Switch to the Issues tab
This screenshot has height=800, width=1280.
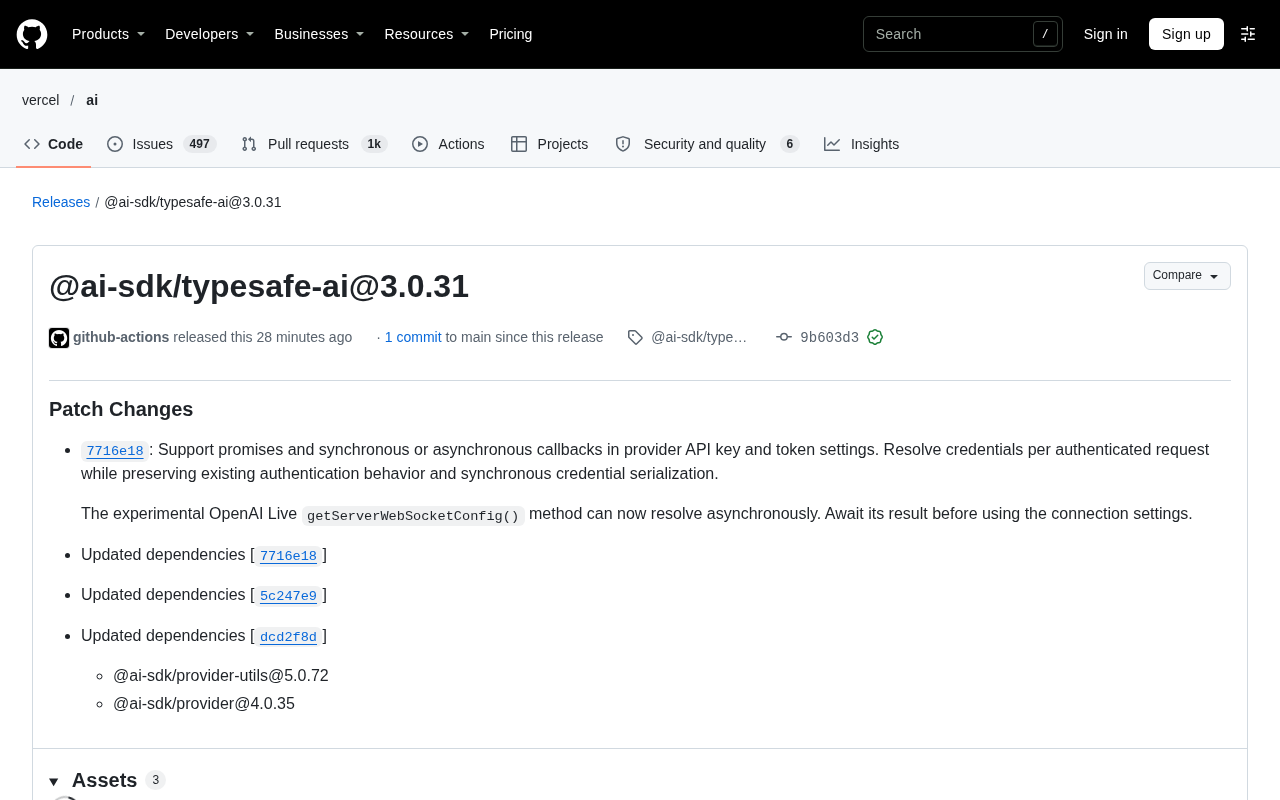click(162, 144)
